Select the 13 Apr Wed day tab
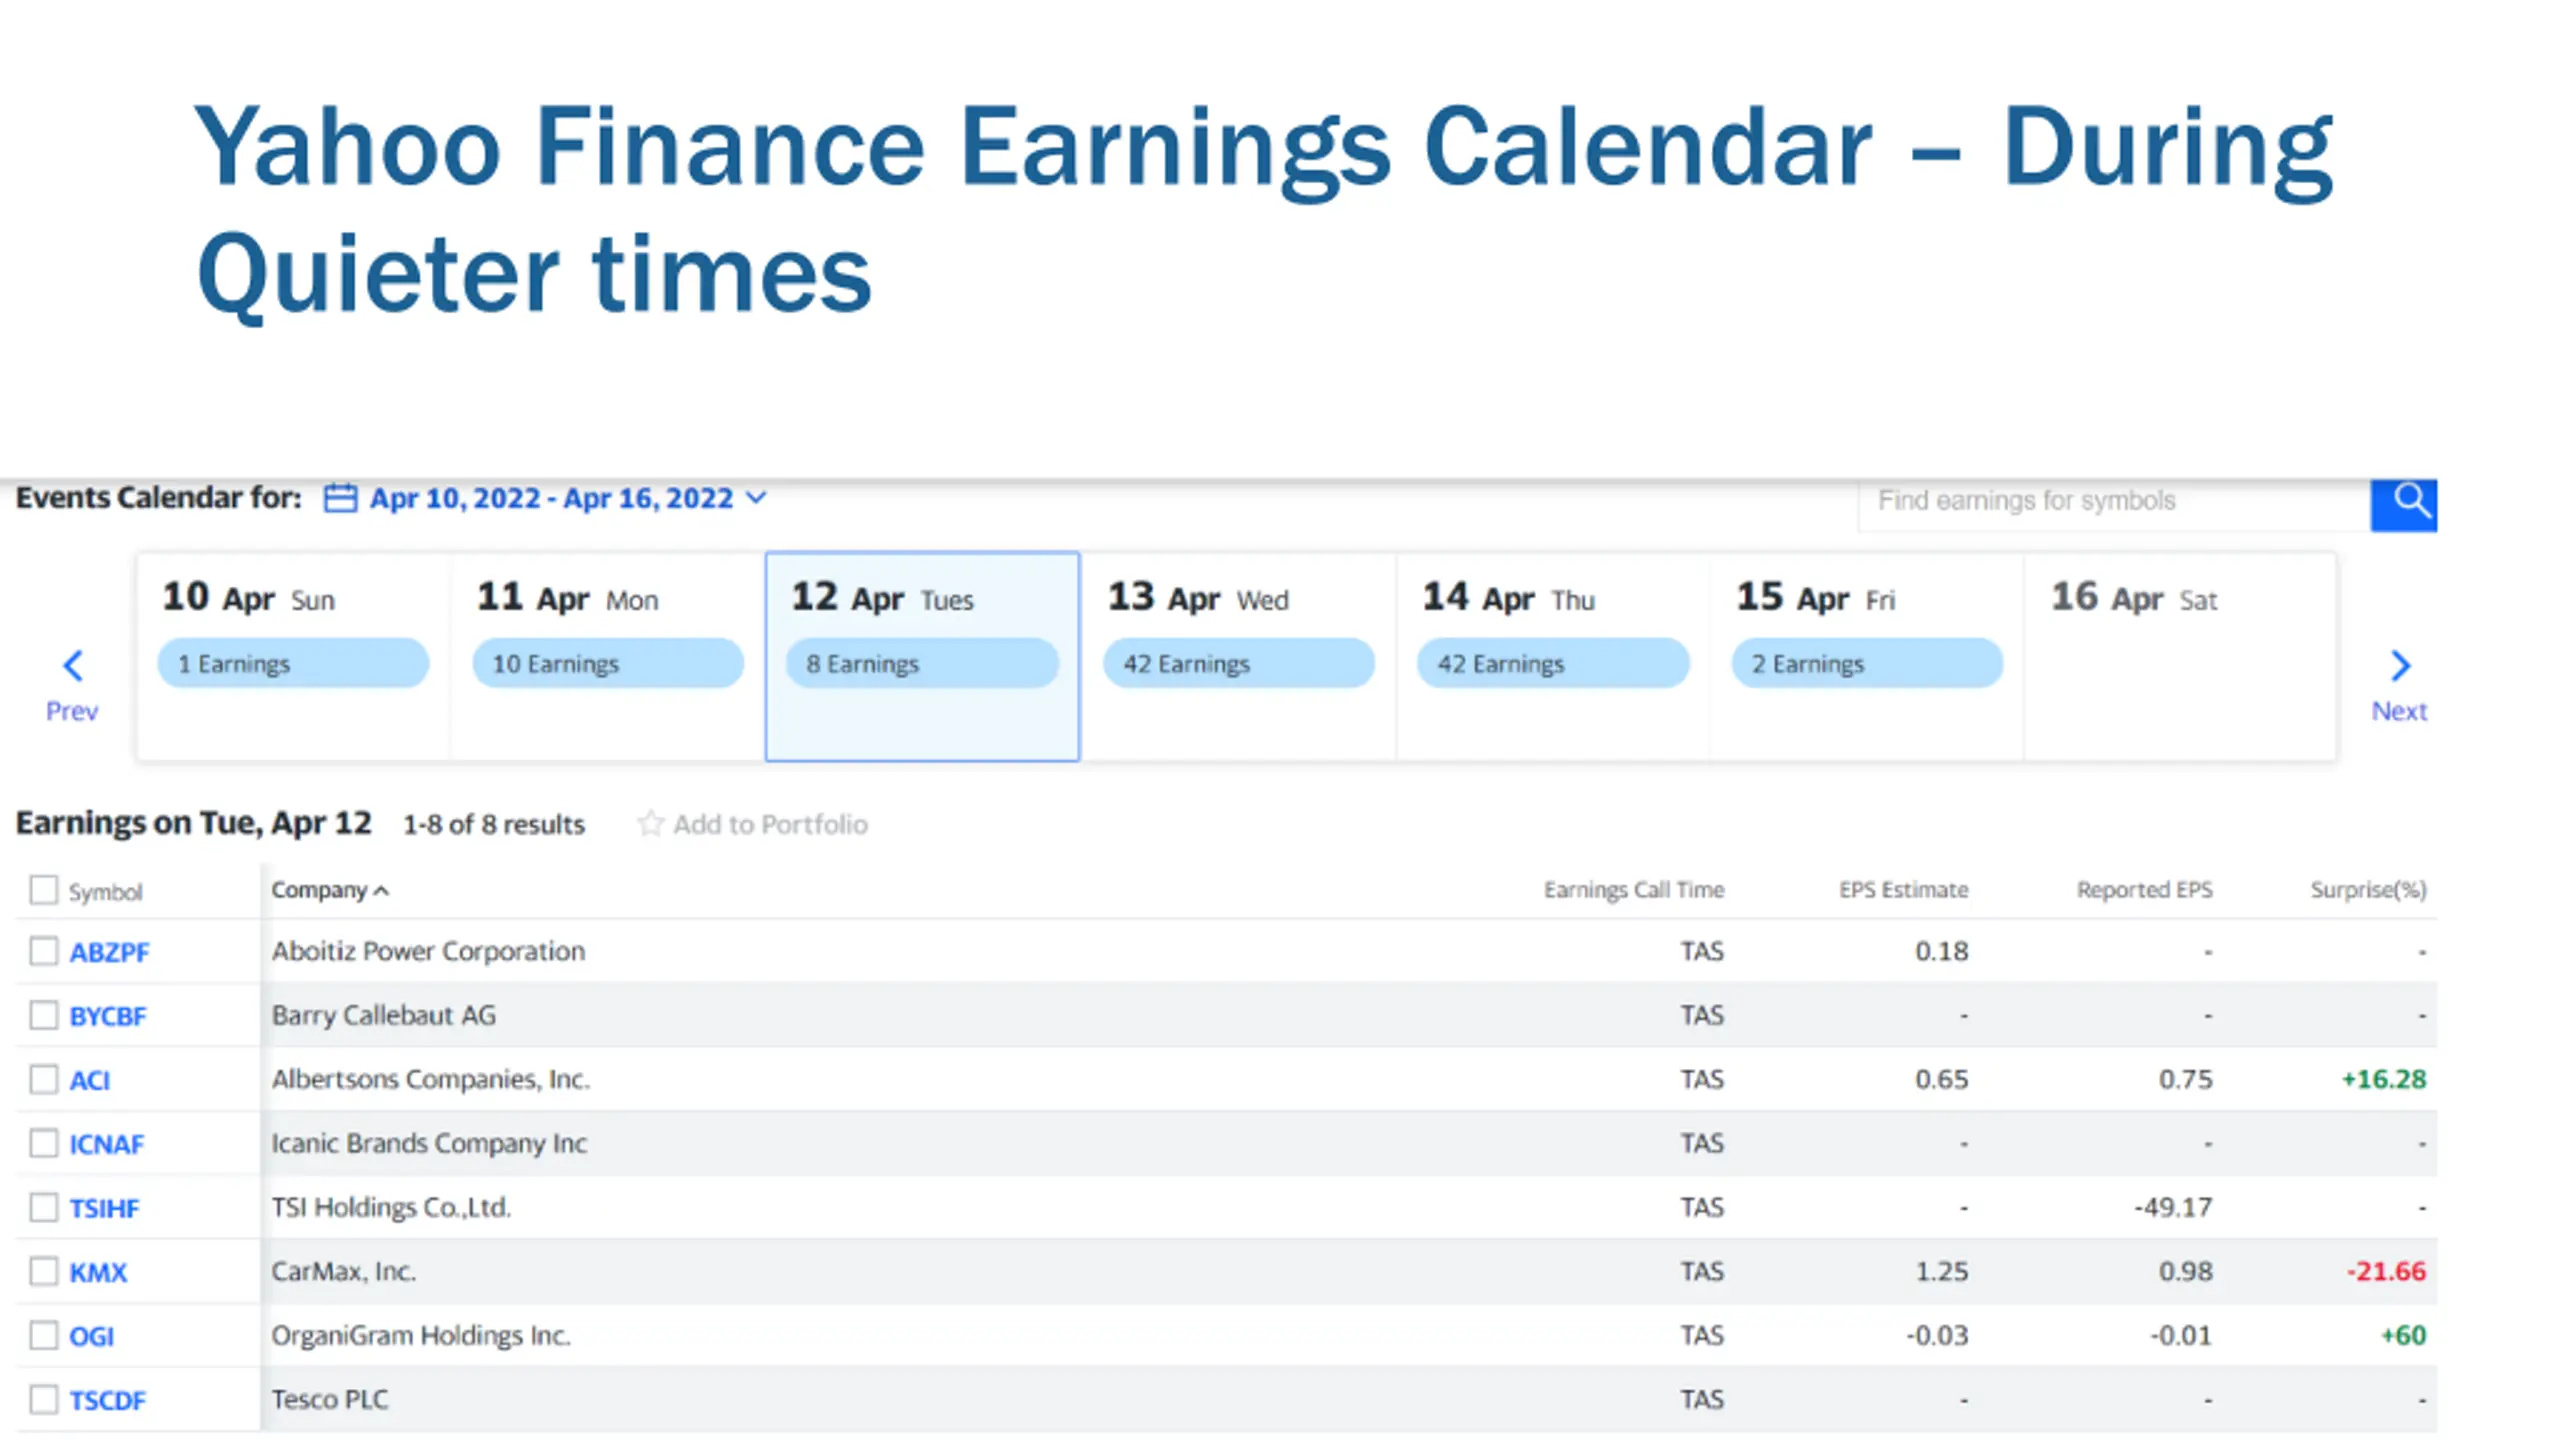The width and height of the screenshot is (2560, 1440). click(1238, 656)
